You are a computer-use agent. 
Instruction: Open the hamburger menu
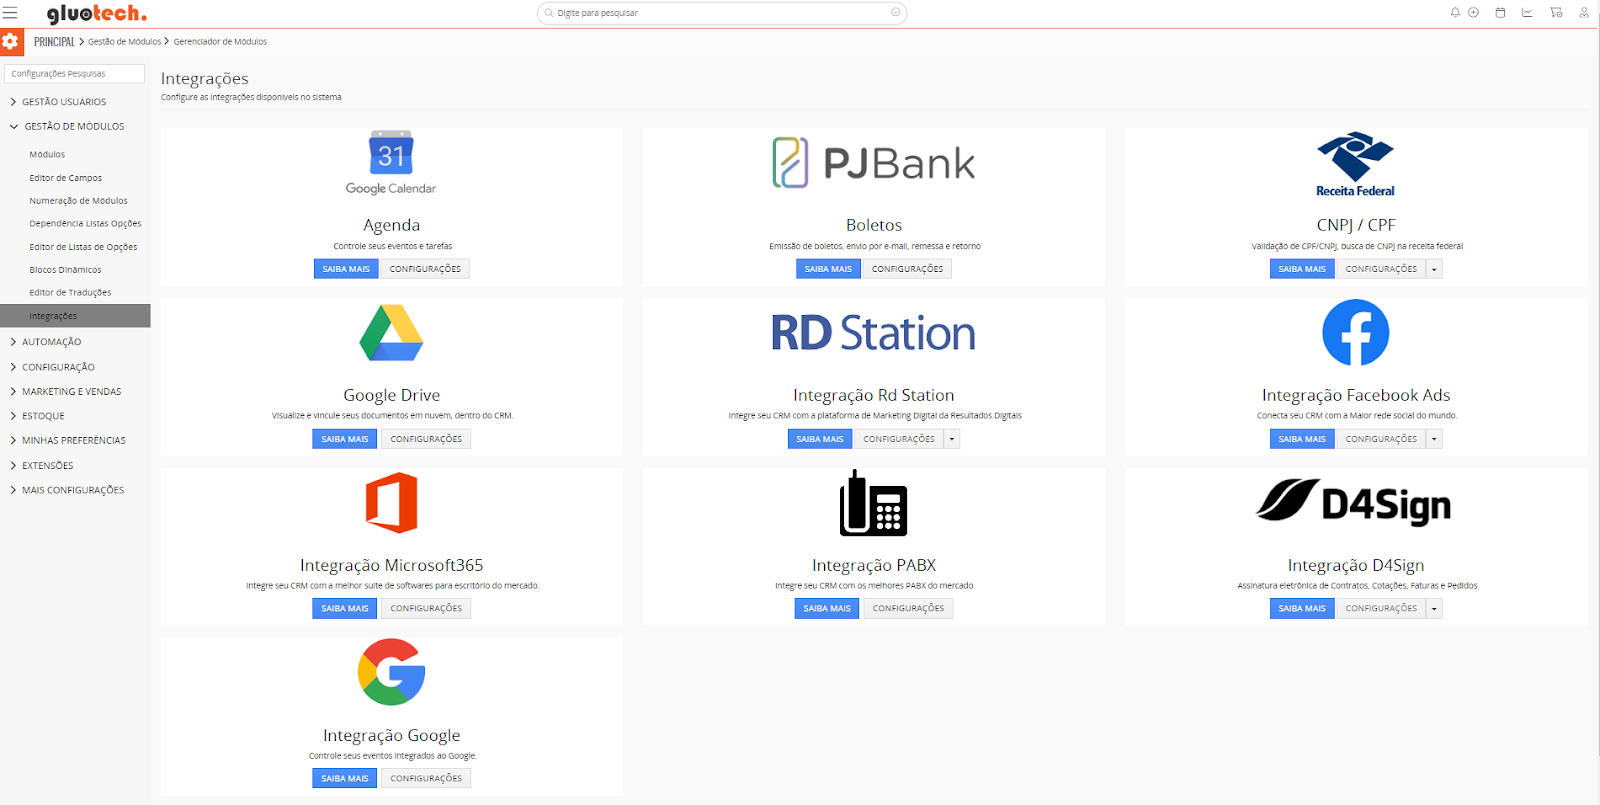10,13
